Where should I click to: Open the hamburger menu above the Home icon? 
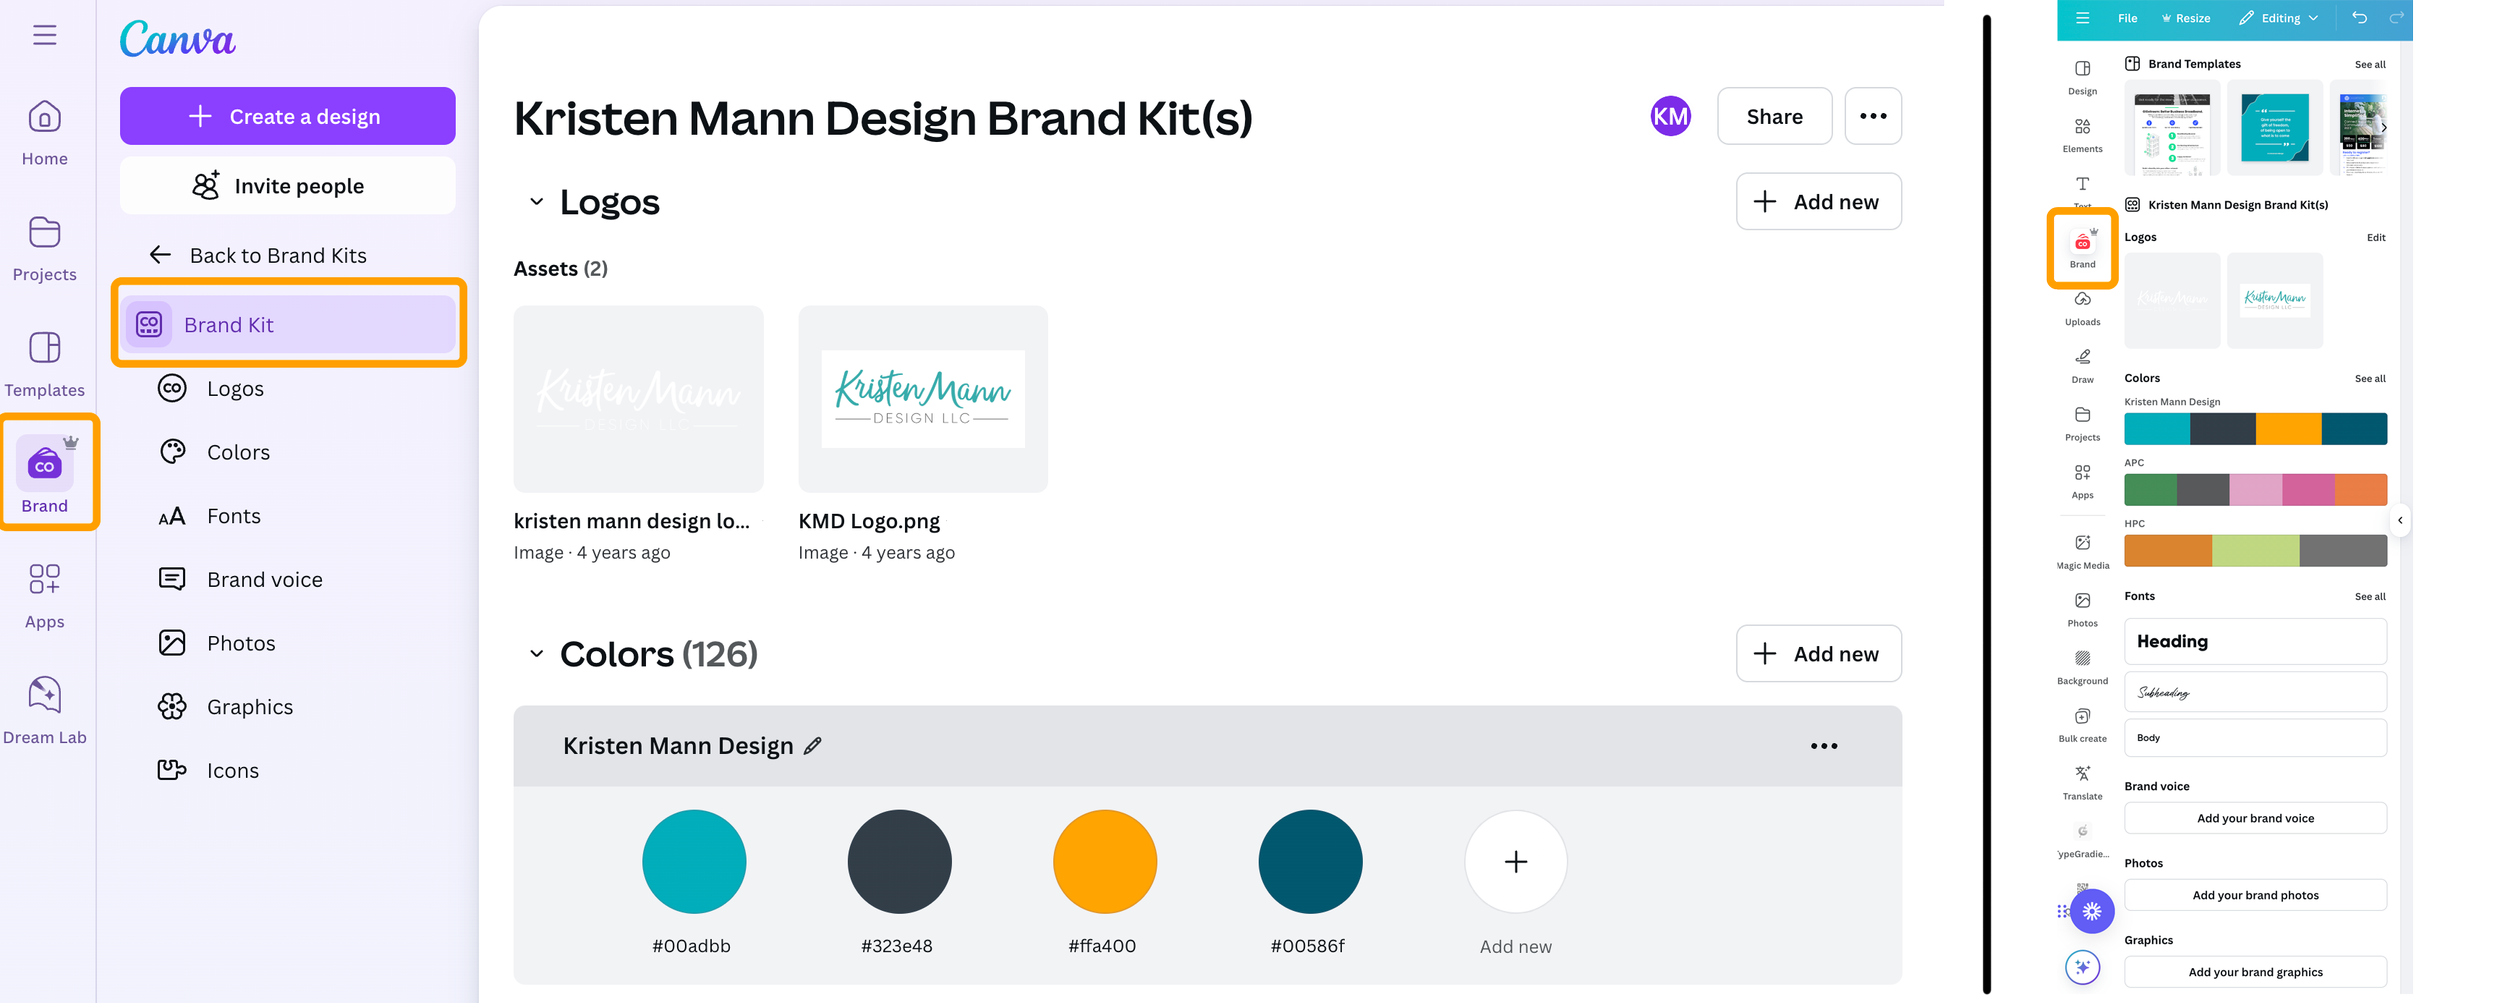click(44, 36)
